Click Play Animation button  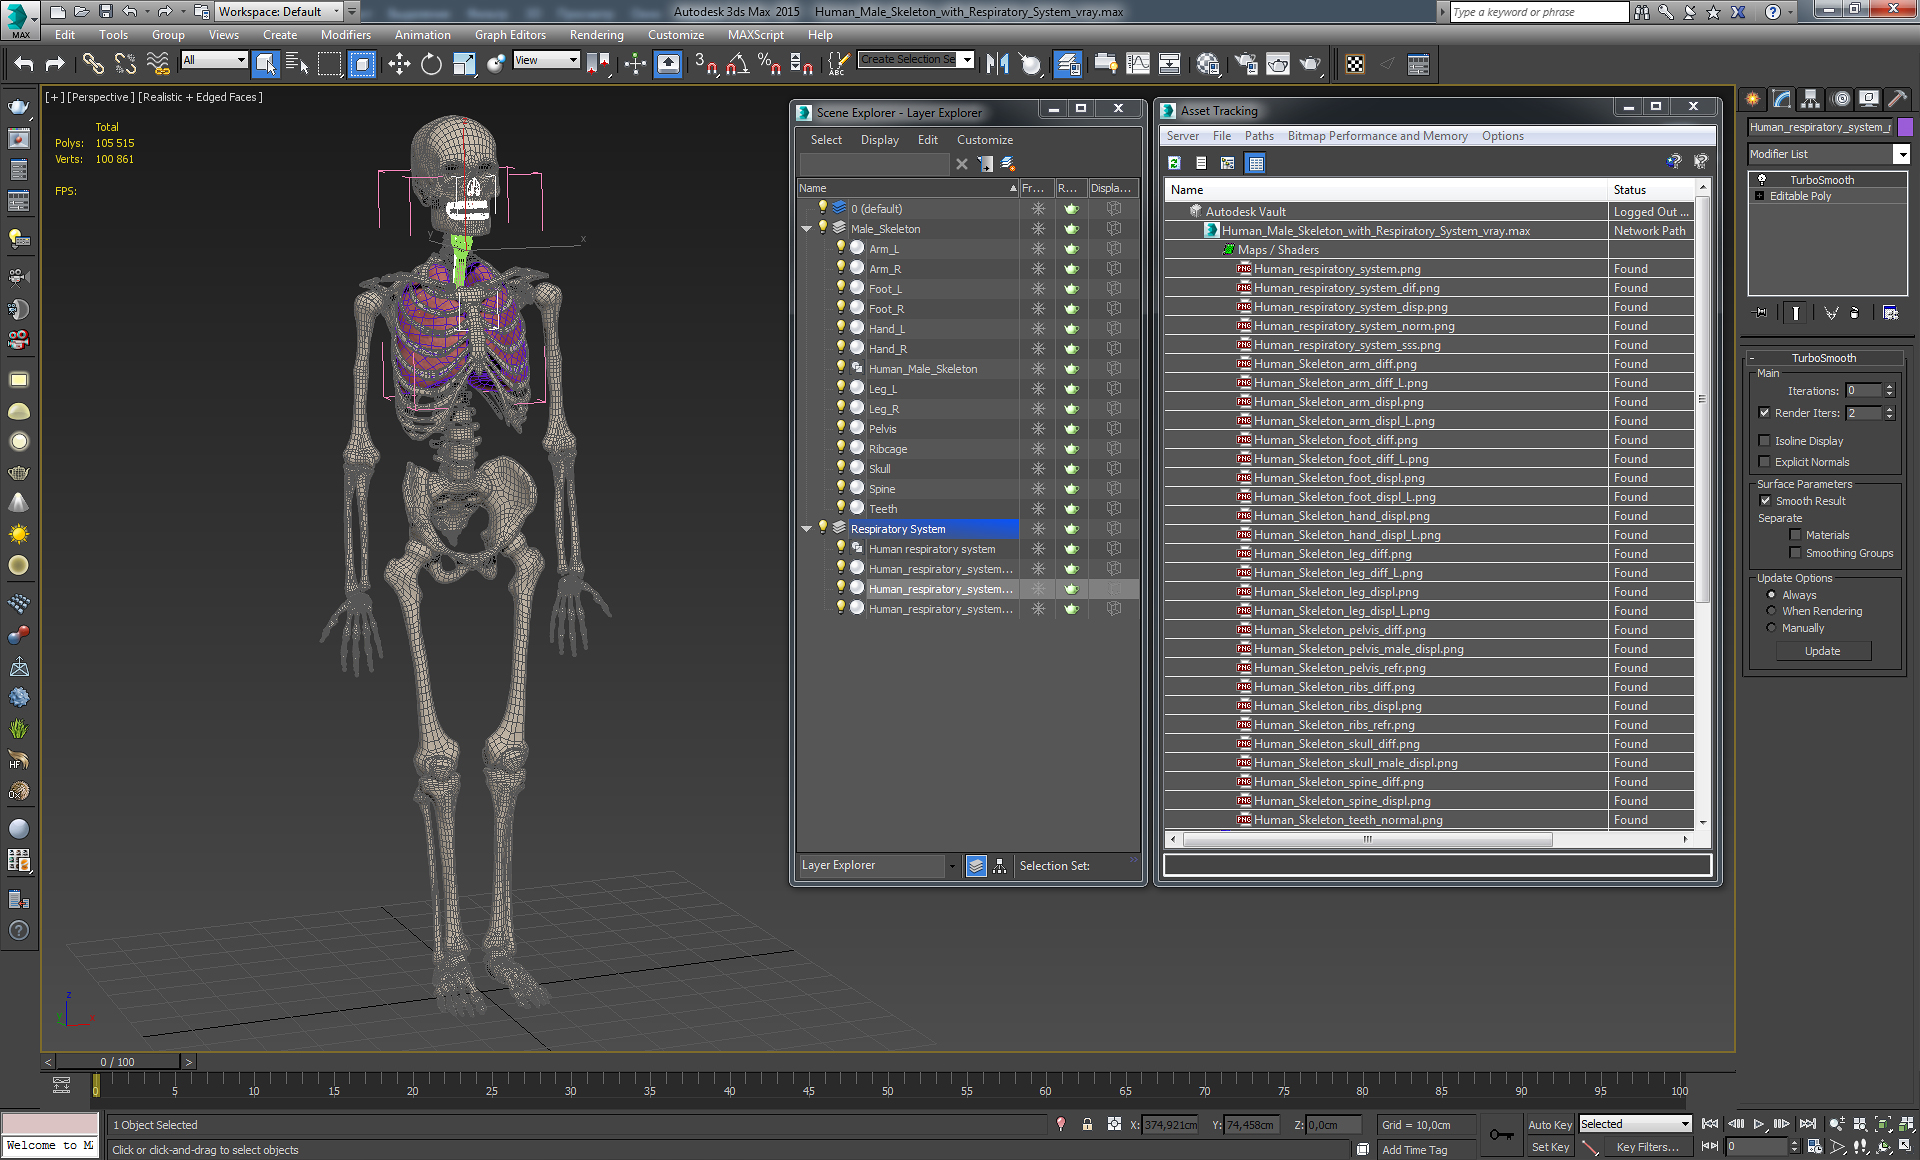tap(1759, 1124)
